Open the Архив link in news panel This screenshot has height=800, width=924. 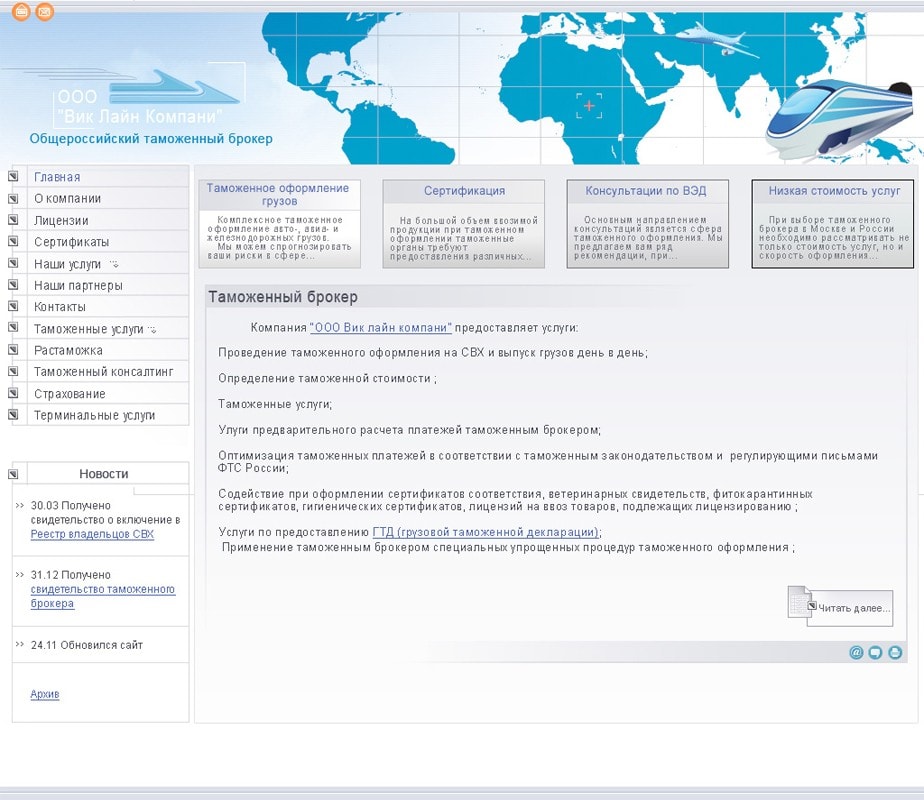[45, 694]
